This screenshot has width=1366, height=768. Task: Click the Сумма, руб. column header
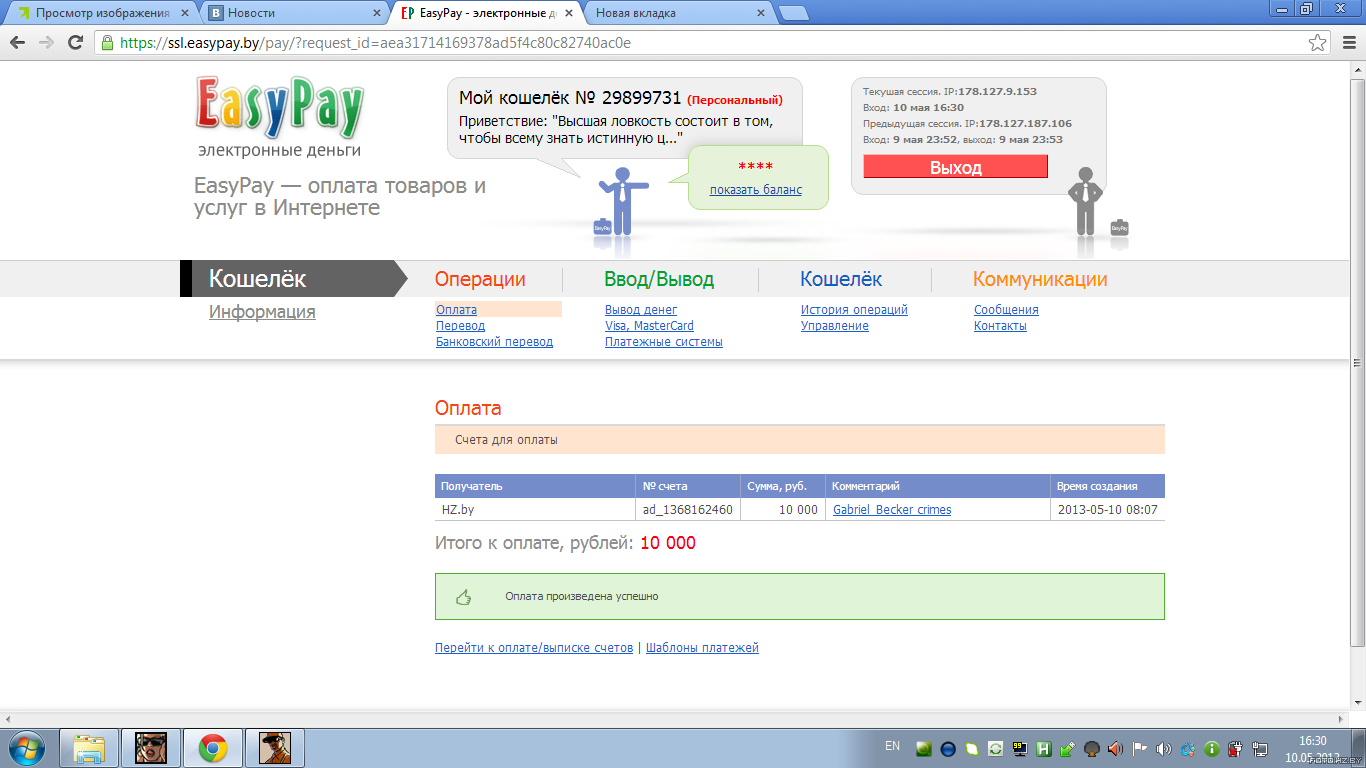pyautogui.click(x=782, y=486)
